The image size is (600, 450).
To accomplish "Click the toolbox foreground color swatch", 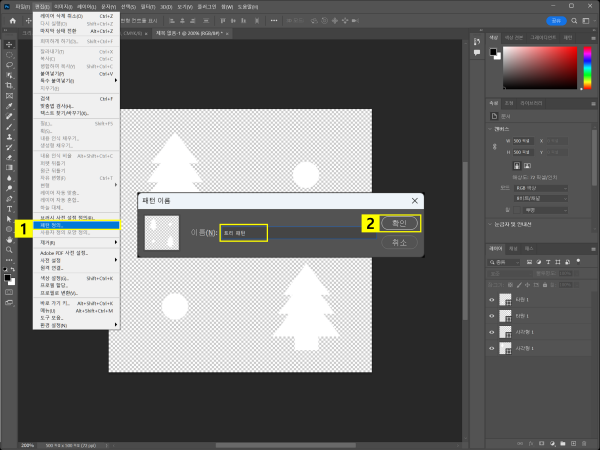I will coord(7,278).
